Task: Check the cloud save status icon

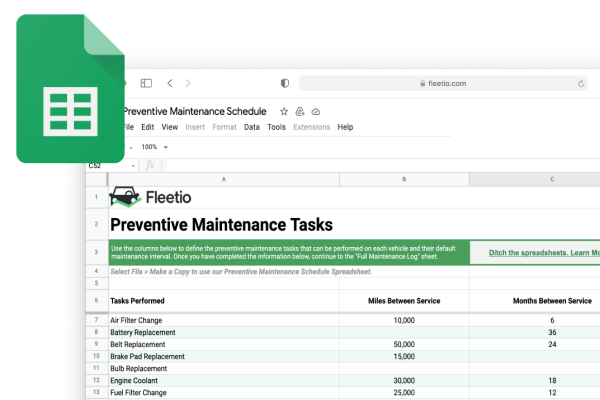Action: tap(316, 112)
